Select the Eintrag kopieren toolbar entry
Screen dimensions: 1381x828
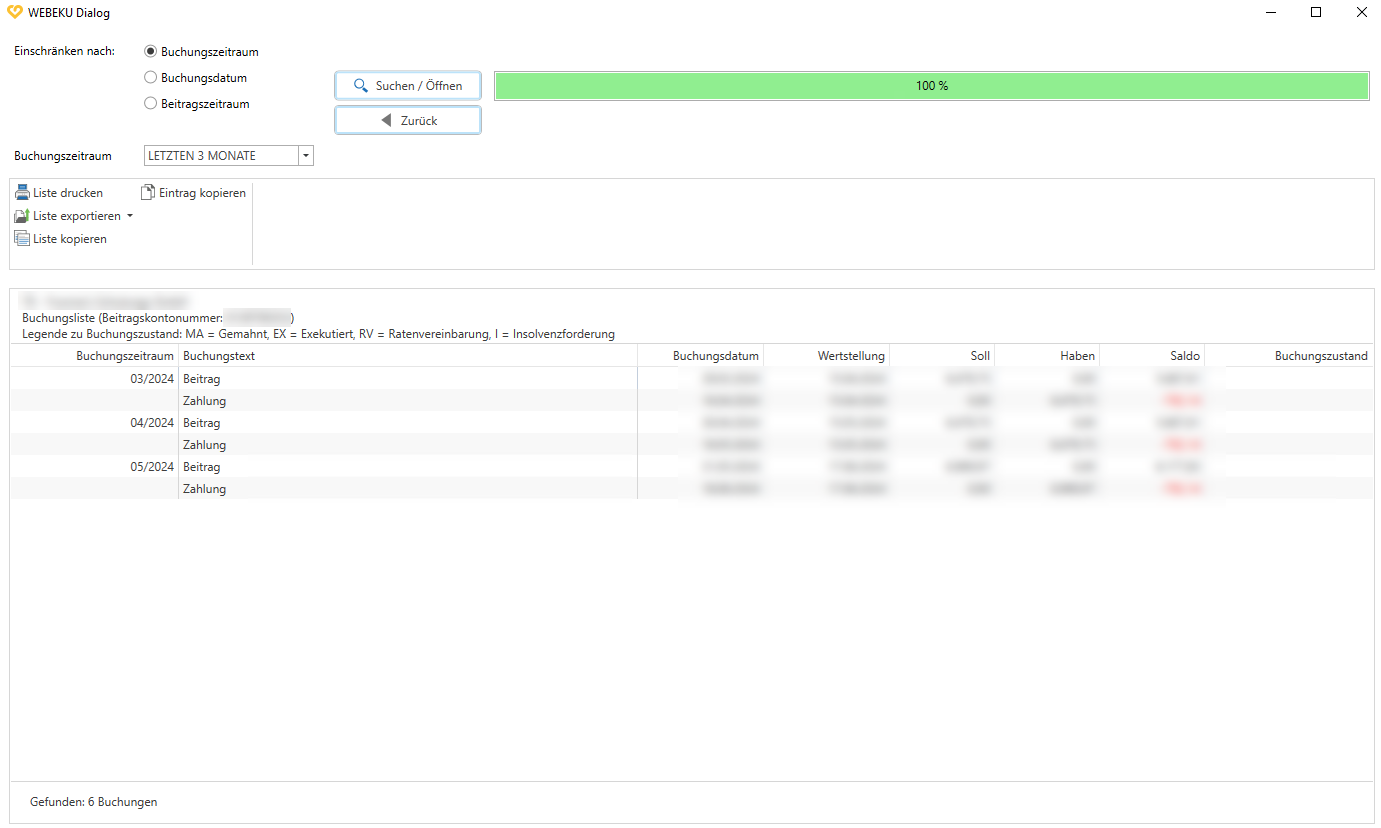click(196, 192)
